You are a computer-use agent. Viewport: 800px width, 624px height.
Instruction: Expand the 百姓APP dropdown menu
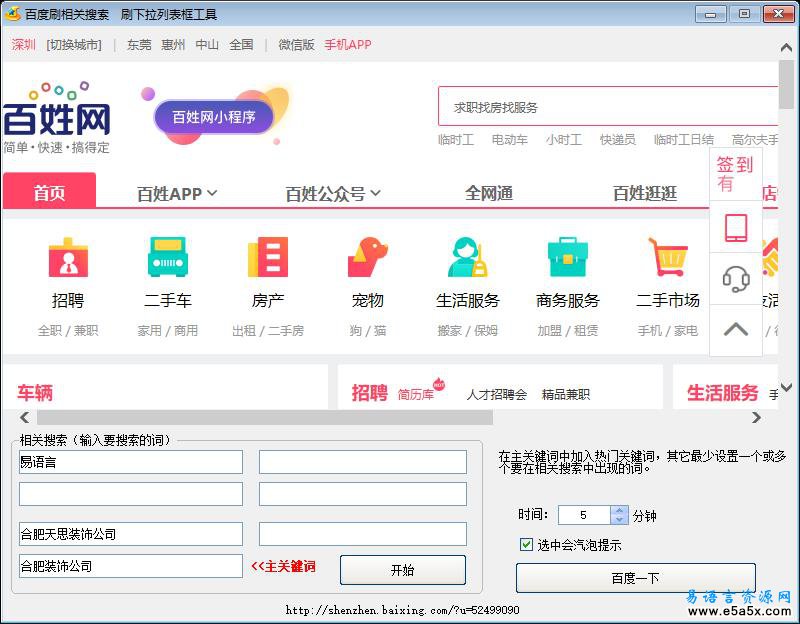point(177,194)
